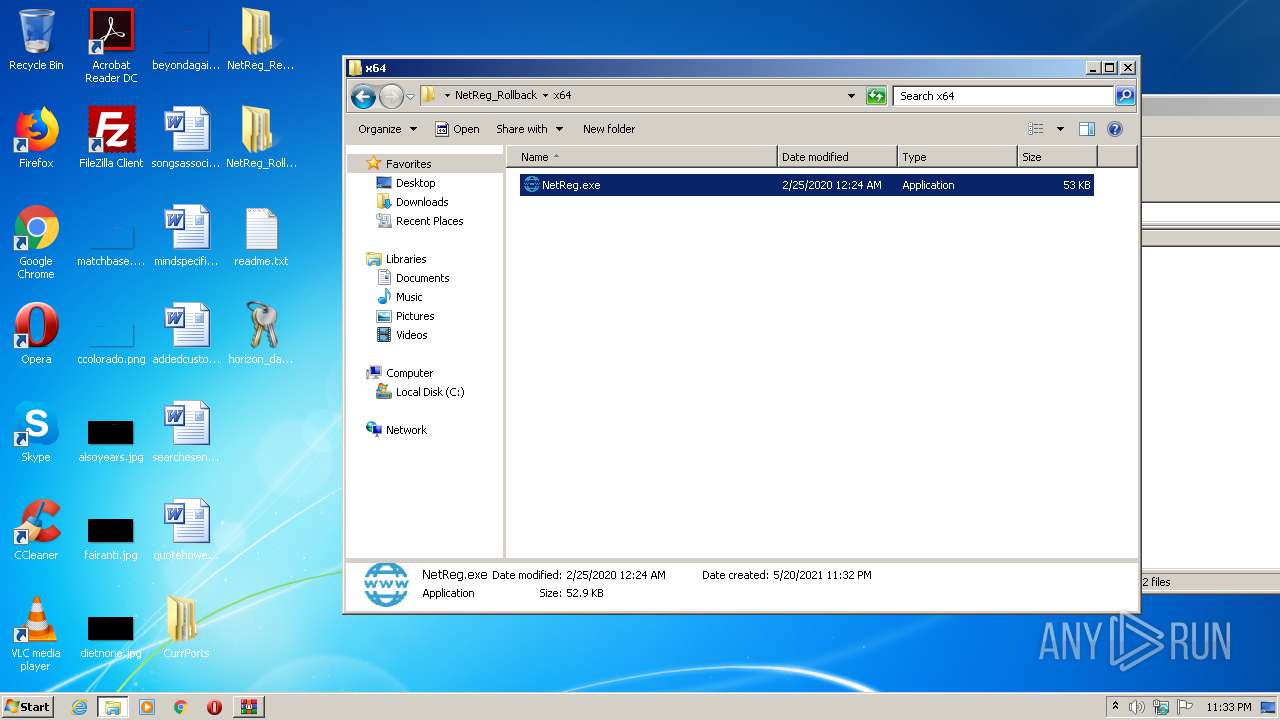The height and width of the screenshot is (720, 1280).
Task: Select Favorites in the navigation pane
Action: 408,164
